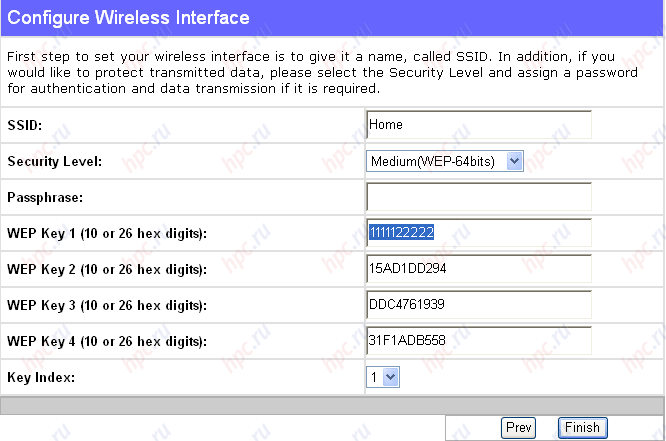Click the introductory description paragraph
666x441 pixels.
pos(322,72)
